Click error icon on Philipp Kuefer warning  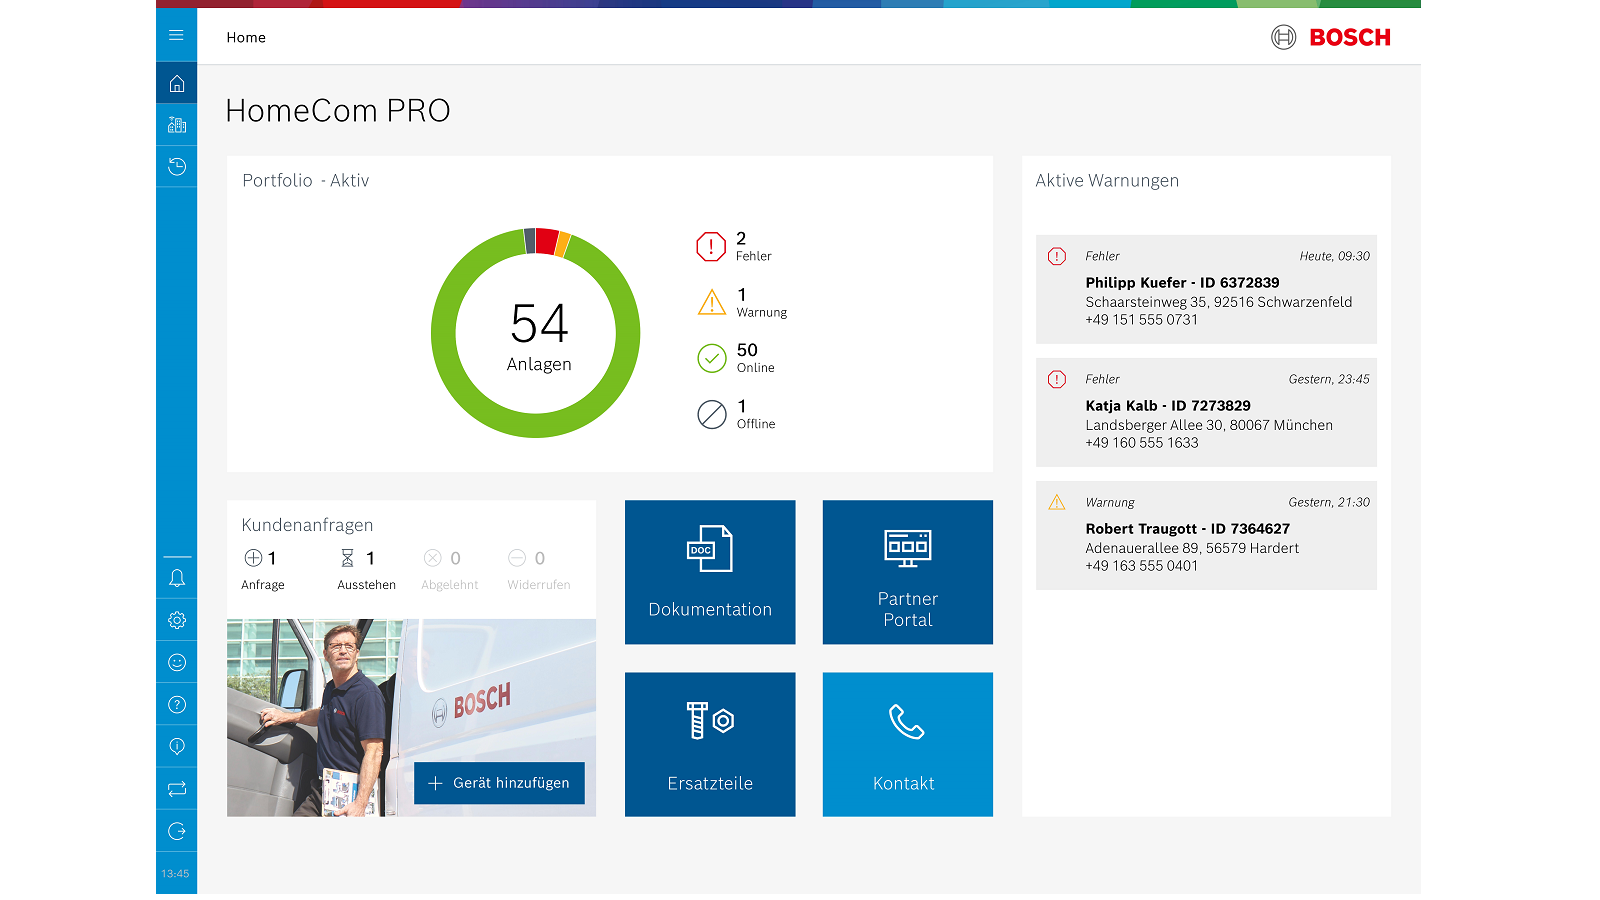(1056, 256)
